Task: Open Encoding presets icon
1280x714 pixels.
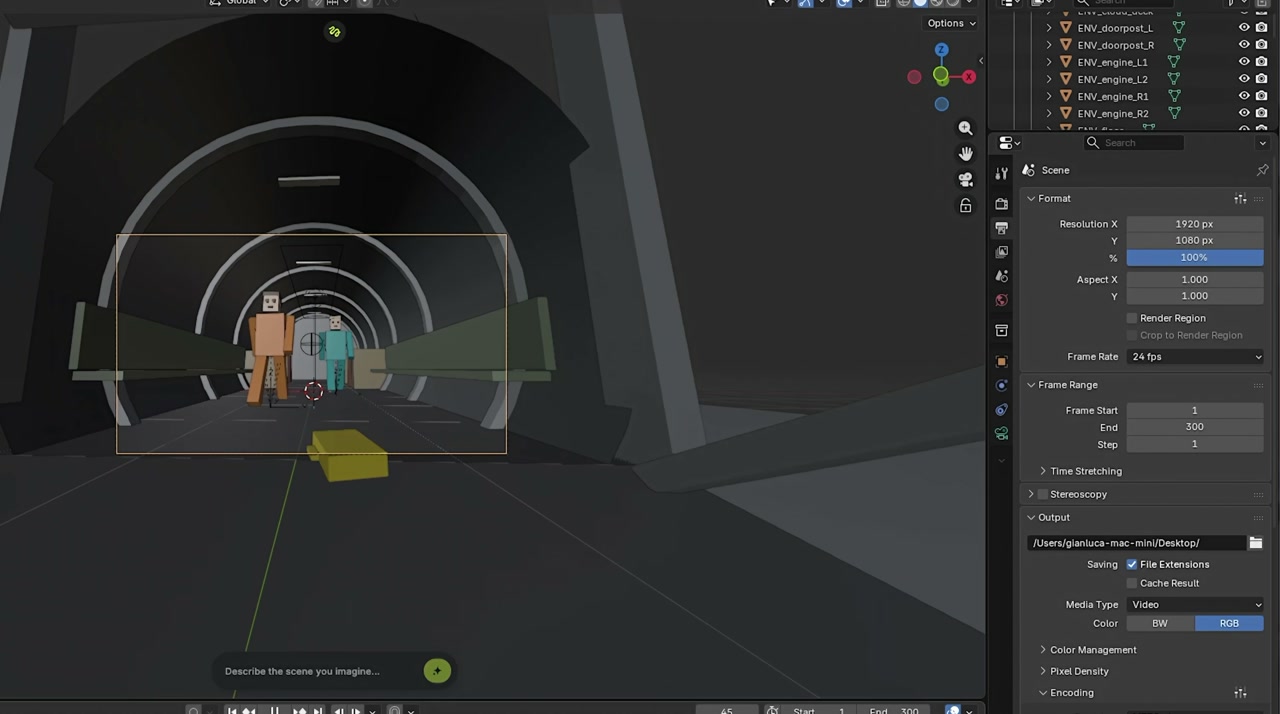Action: coord(1240,692)
